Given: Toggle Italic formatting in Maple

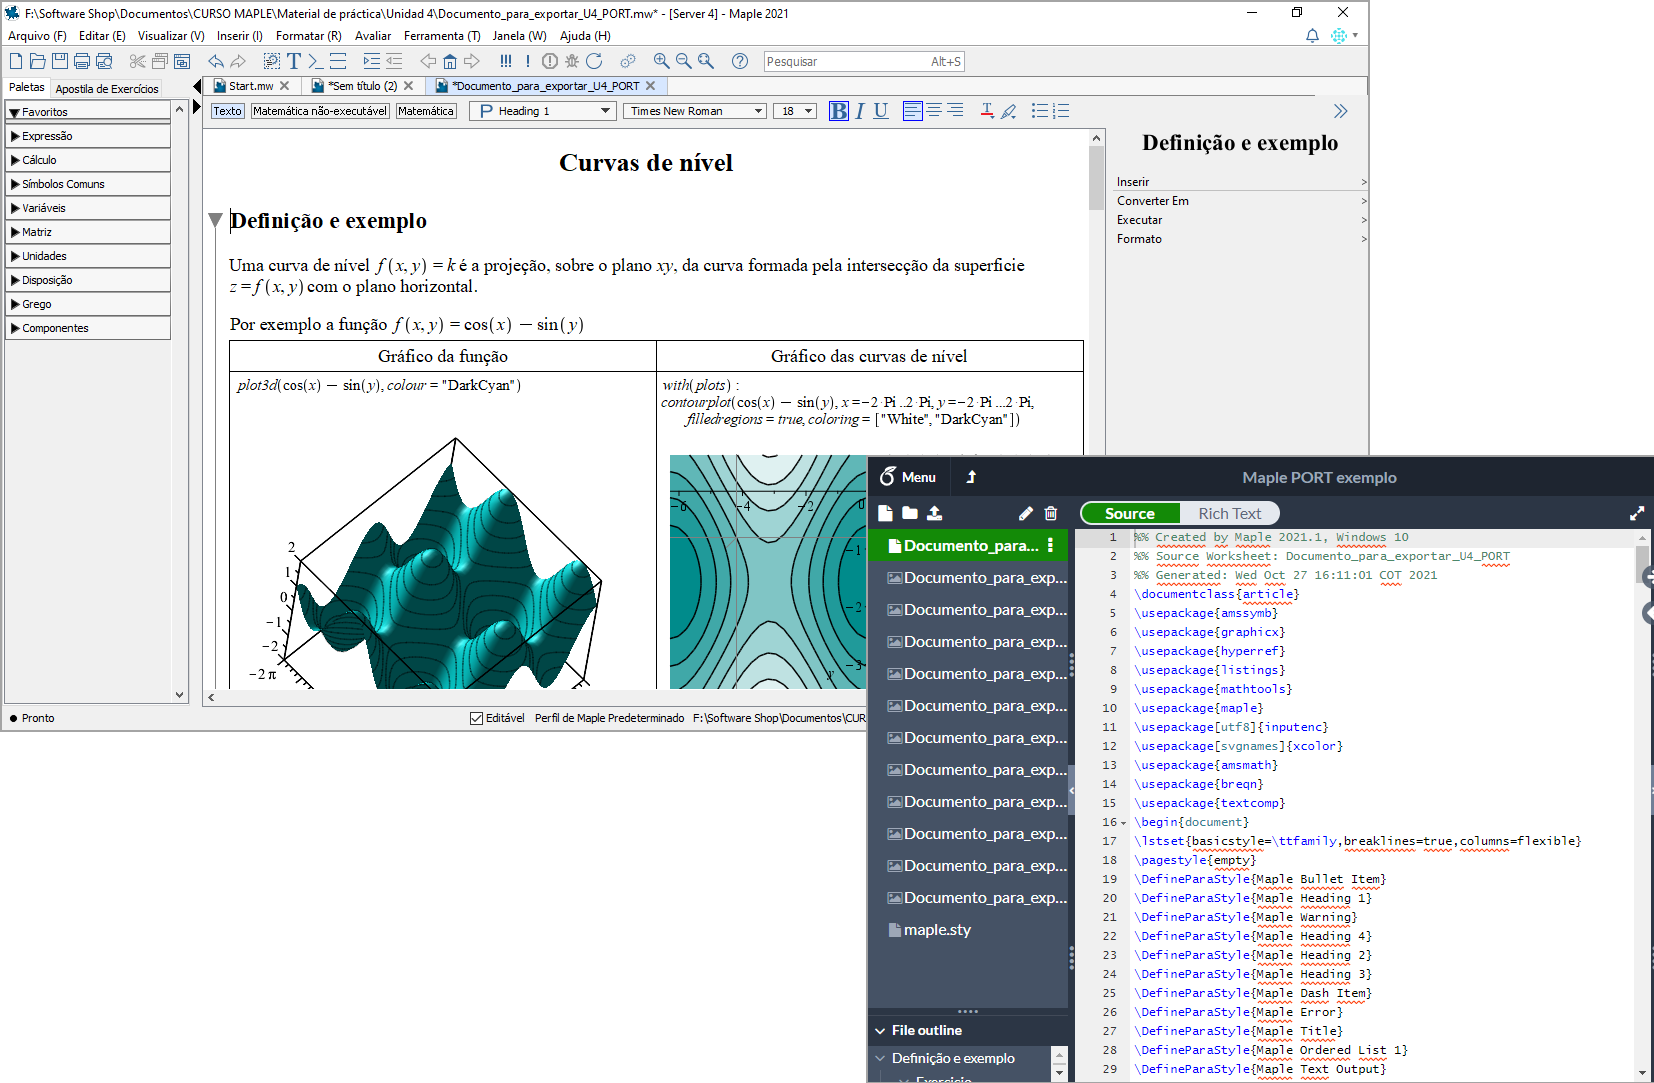Looking at the screenshot, I should (x=860, y=111).
